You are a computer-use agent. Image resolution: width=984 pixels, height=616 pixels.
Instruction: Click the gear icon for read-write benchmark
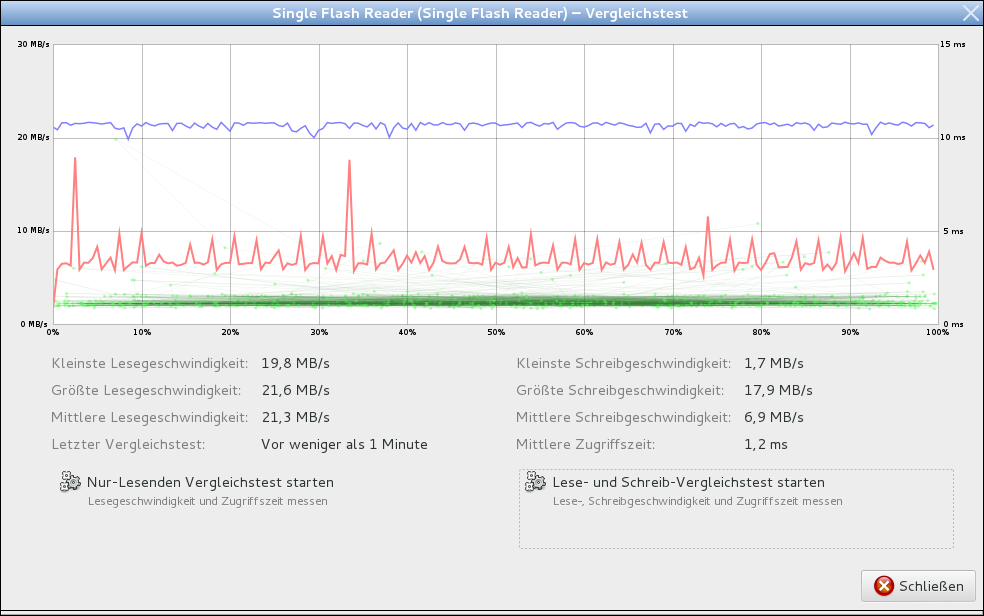tap(535, 483)
